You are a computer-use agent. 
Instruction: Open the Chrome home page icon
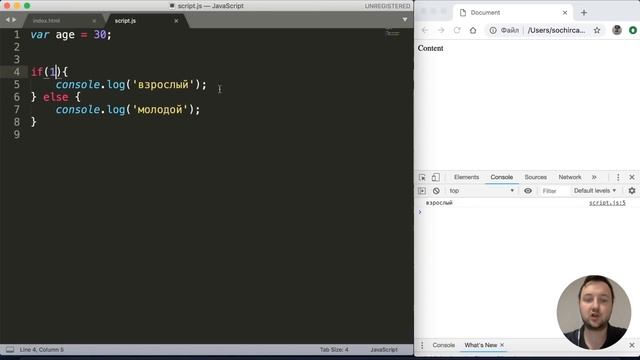point(473,30)
